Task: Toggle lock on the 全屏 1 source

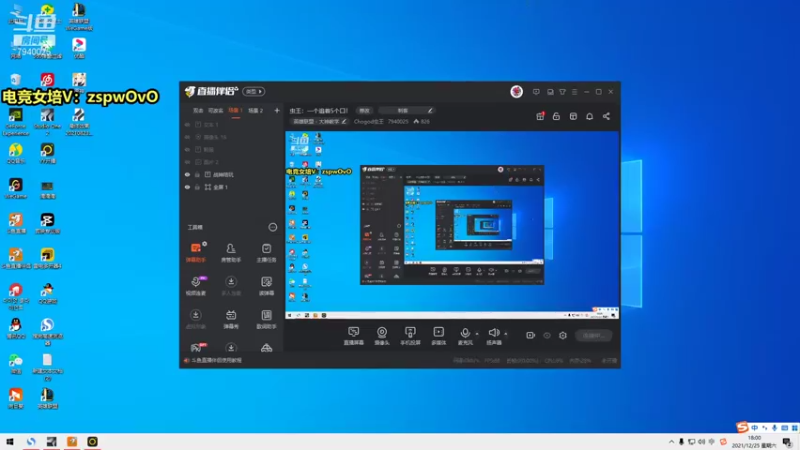Action: 197,187
